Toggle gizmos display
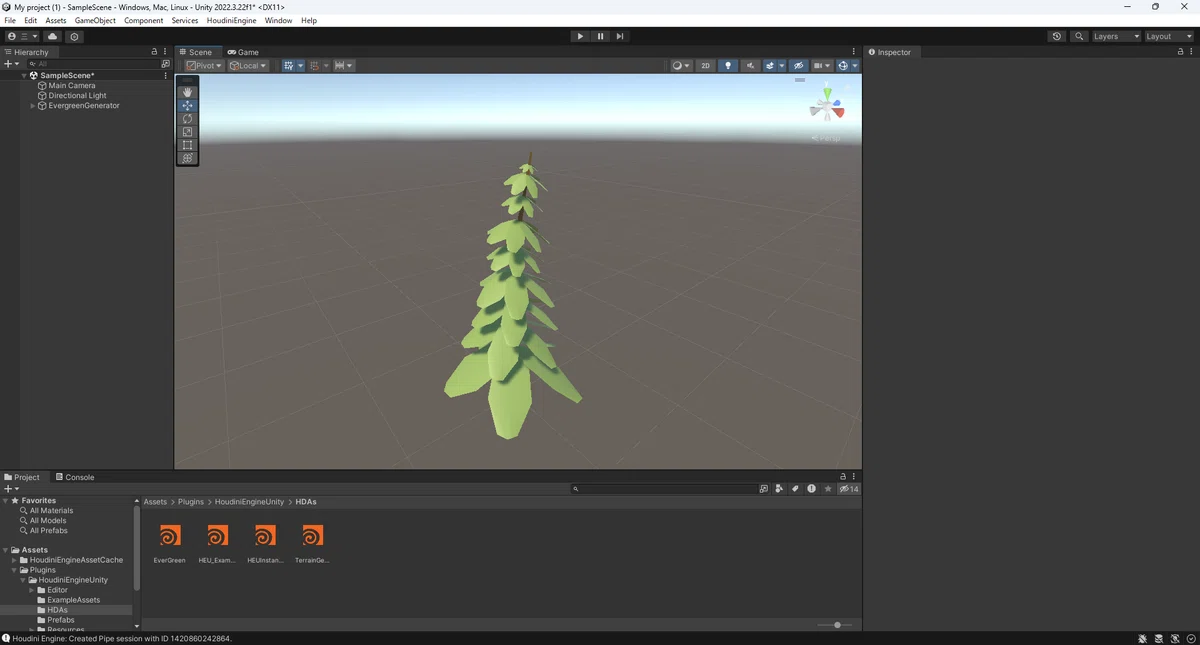 pyautogui.click(x=843, y=65)
